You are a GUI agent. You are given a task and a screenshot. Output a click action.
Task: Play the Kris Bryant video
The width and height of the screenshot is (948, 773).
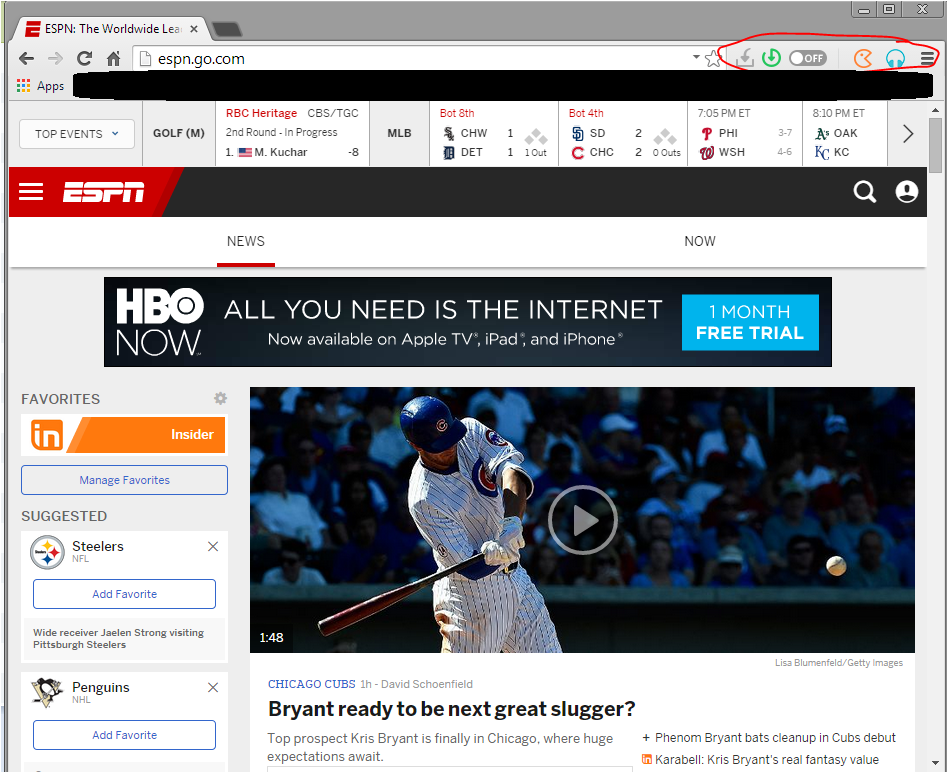pyautogui.click(x=582, y=520)
